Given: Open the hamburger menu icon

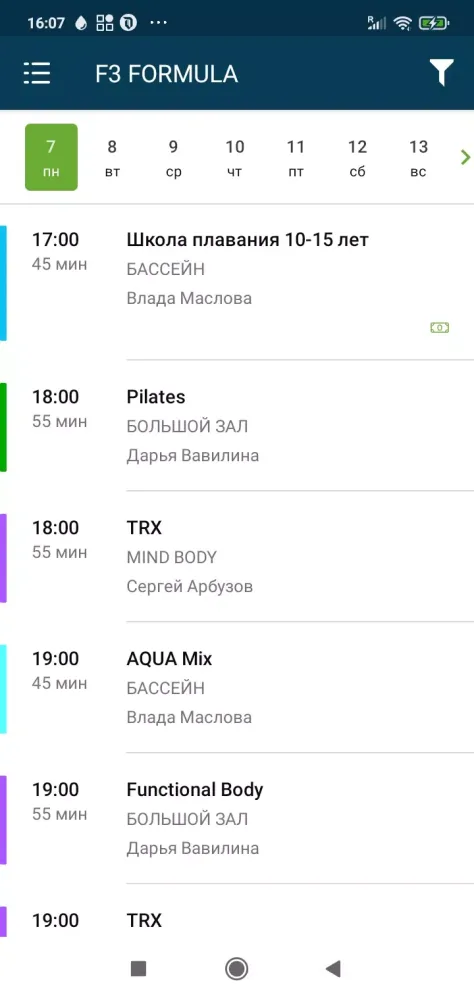Looking at the screenshot, I should pos(37,74).
